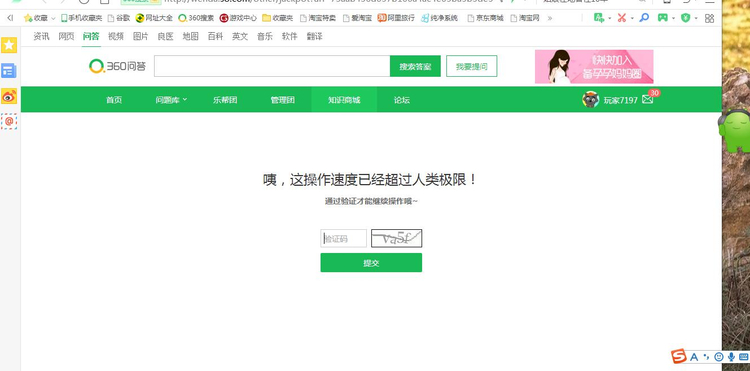Screen dimensions: 750x371
Task: Open the 360搜索 bookmark
Action: pyautogui.click(x=196, y=18)
